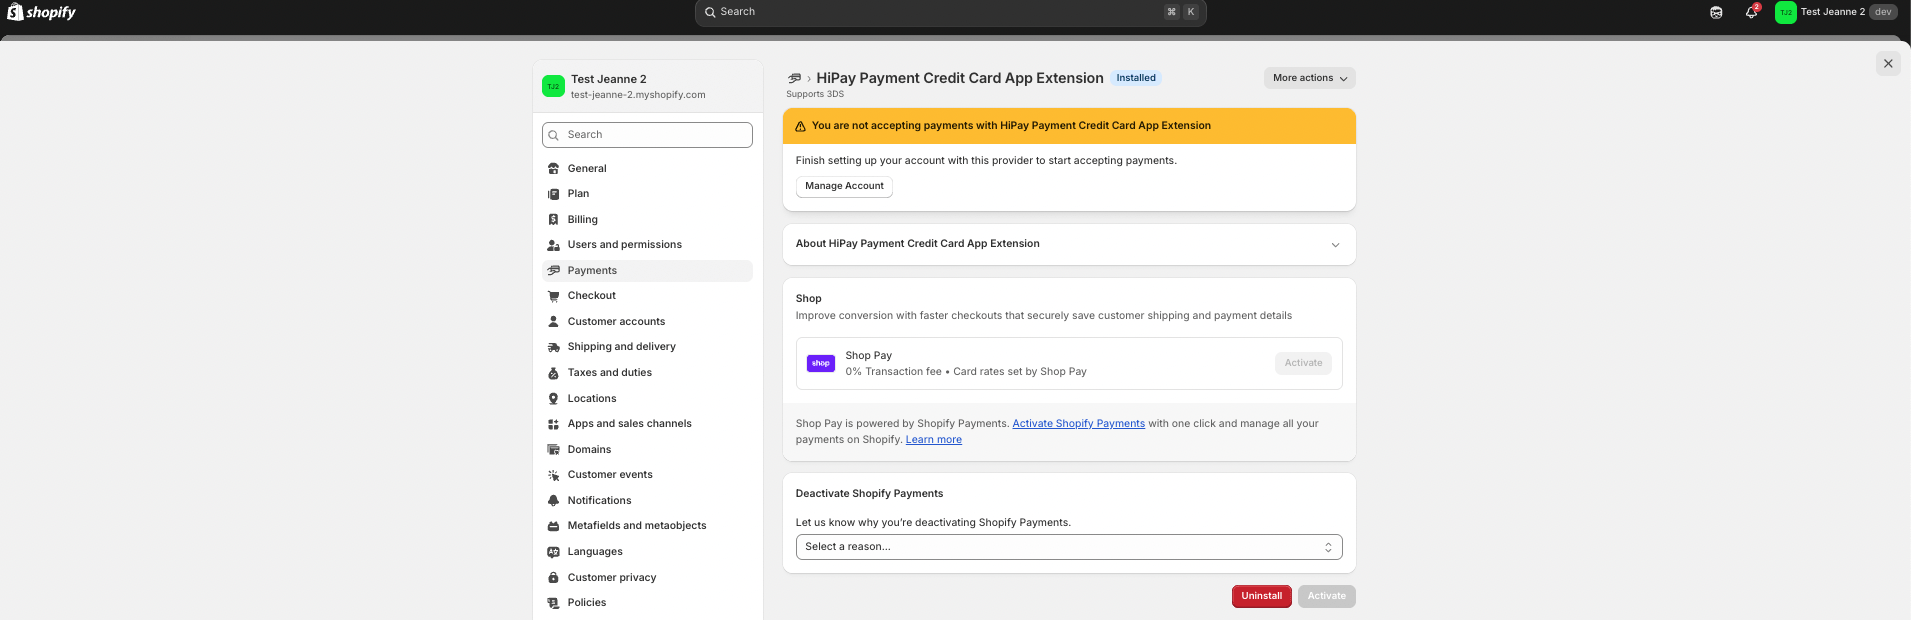1911x620 pixels.
Task: Click the General settings store icon
Action: 553,169
